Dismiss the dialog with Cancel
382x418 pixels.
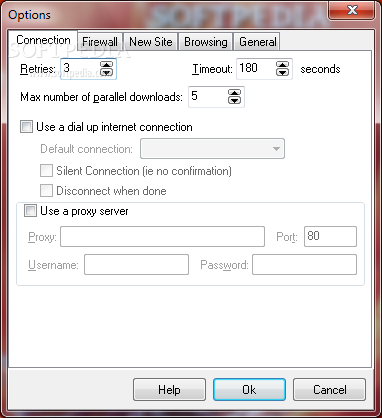pos(329,389)
